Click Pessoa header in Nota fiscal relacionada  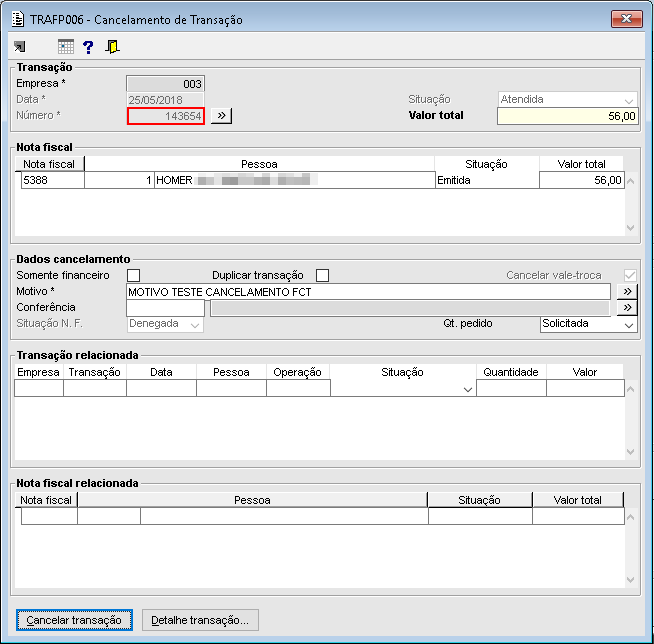pos(252,500)
